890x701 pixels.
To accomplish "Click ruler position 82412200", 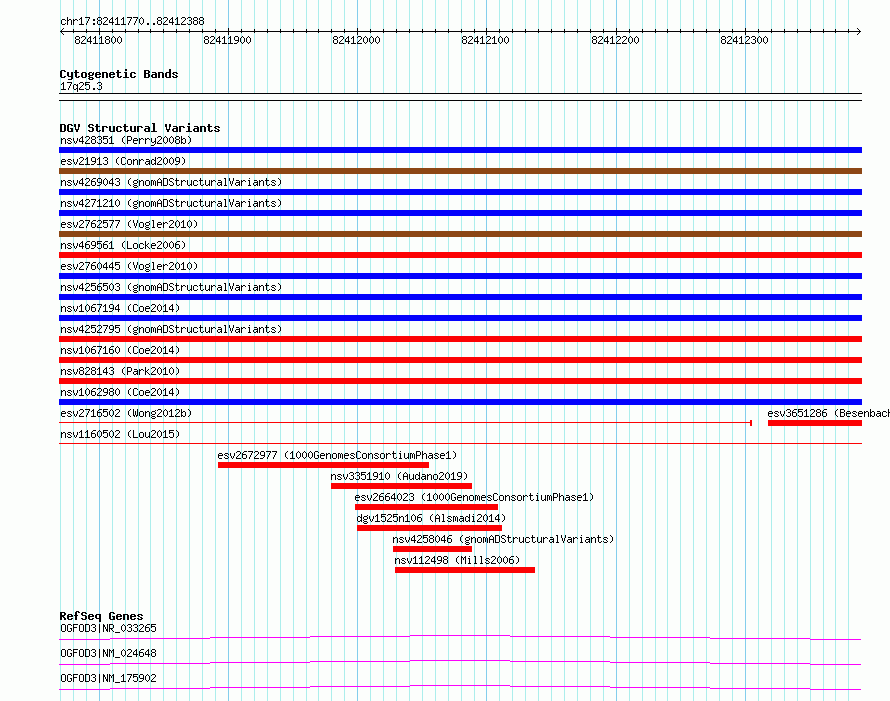I will pyautogui.click(x=615, y=40).
